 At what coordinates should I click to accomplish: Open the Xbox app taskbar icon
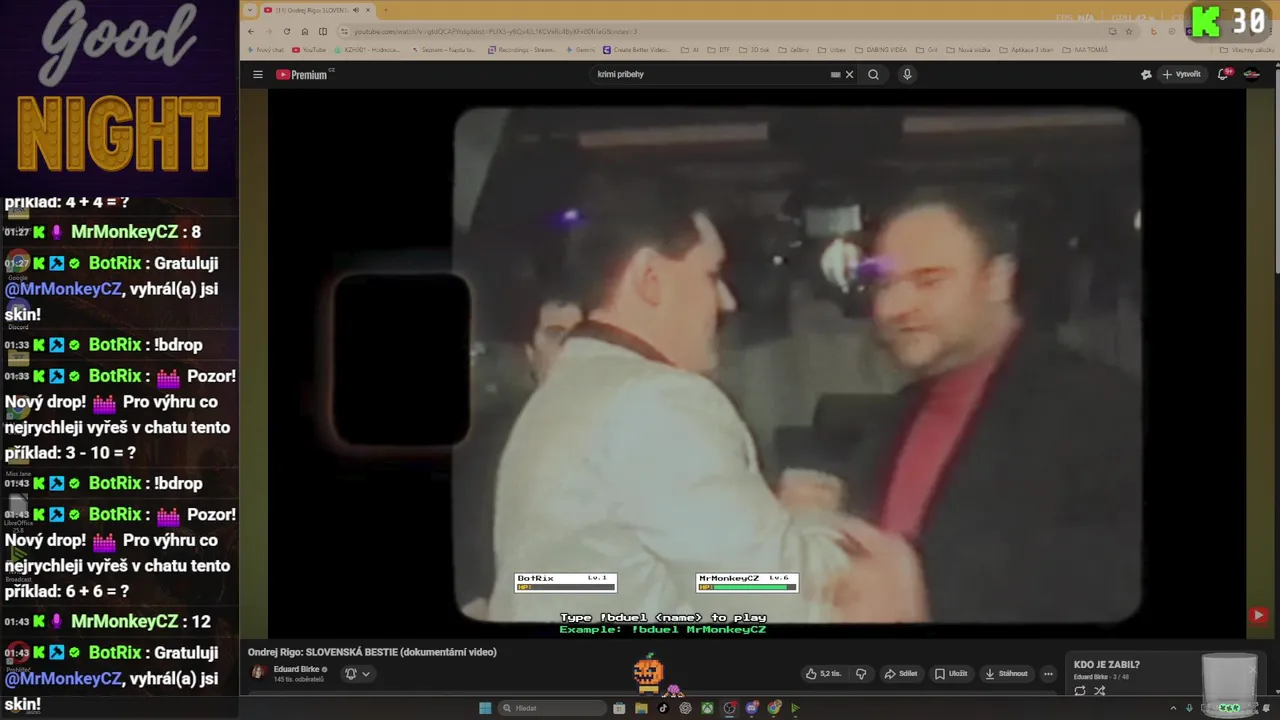pyautogui.click(x=707, y=708)
